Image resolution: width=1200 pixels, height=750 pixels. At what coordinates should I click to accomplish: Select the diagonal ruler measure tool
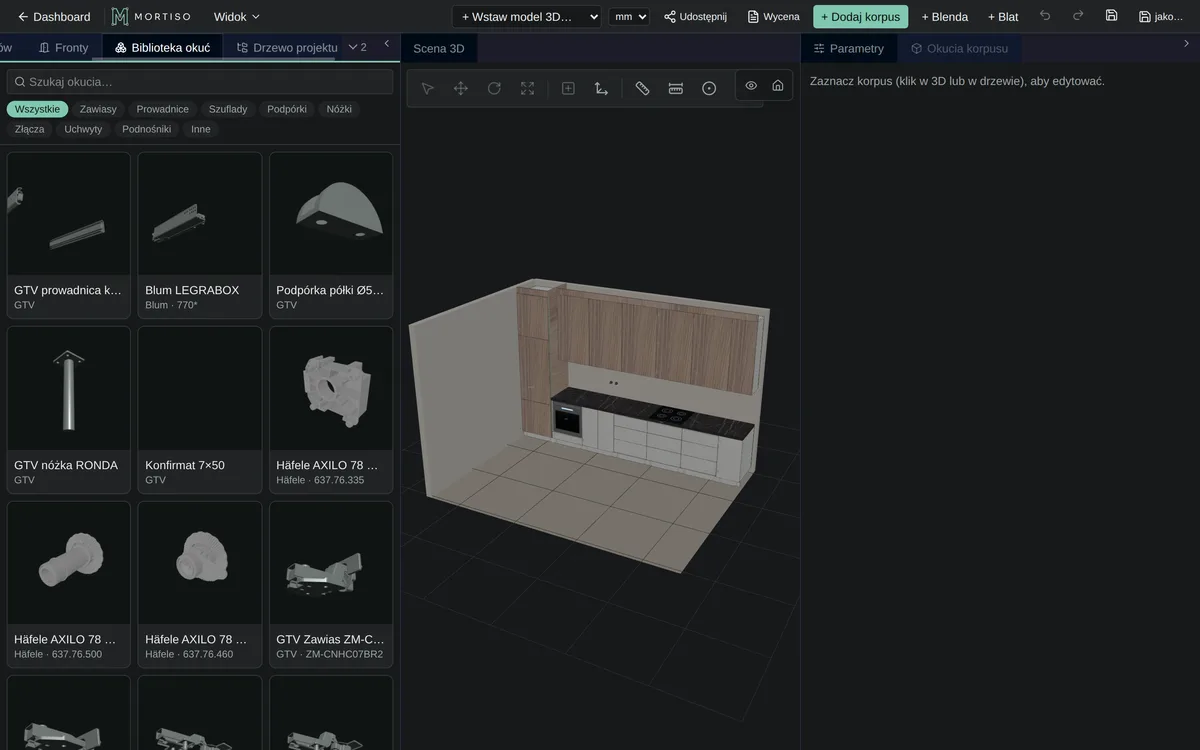pyautogui.click(x=642, y=88)
